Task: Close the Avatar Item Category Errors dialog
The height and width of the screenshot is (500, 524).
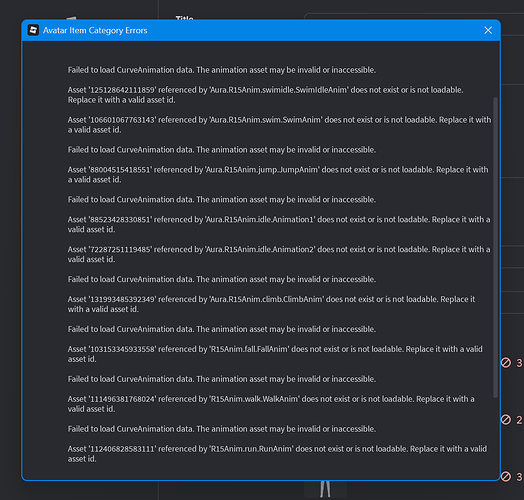Action: point(488,30)
